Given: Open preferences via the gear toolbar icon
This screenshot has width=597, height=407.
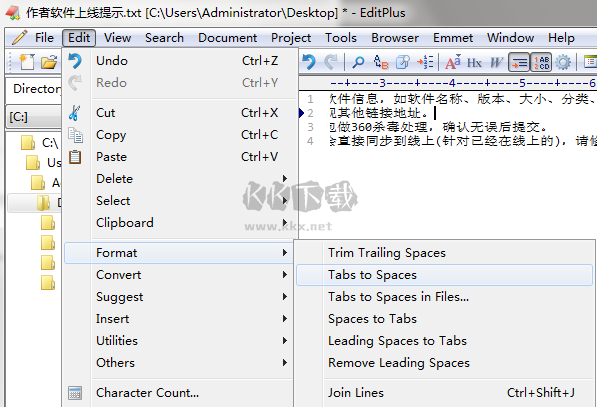Looking at the screenshot, I should pyautogui.click(x=563, y=62).
